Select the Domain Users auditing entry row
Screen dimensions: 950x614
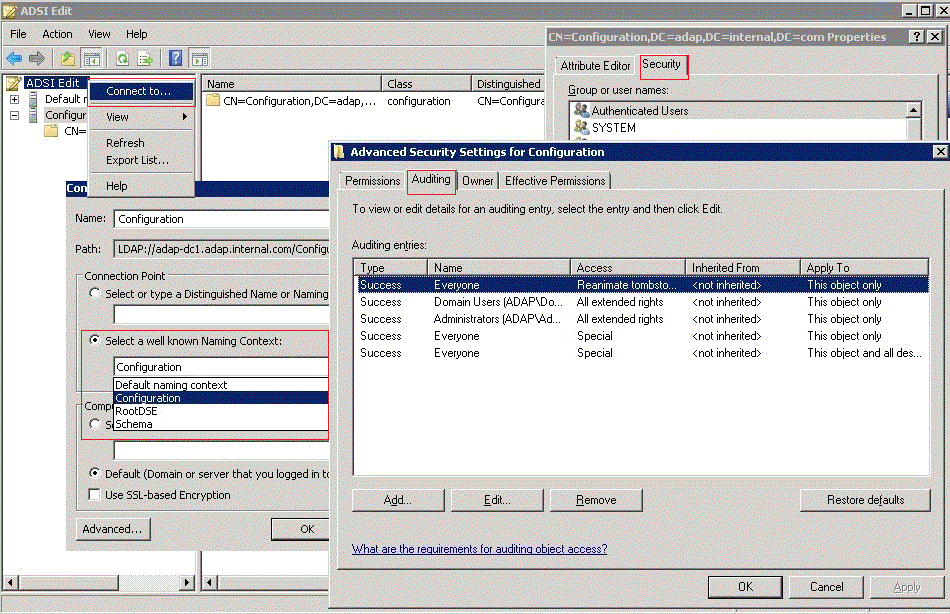pos(643,302)
